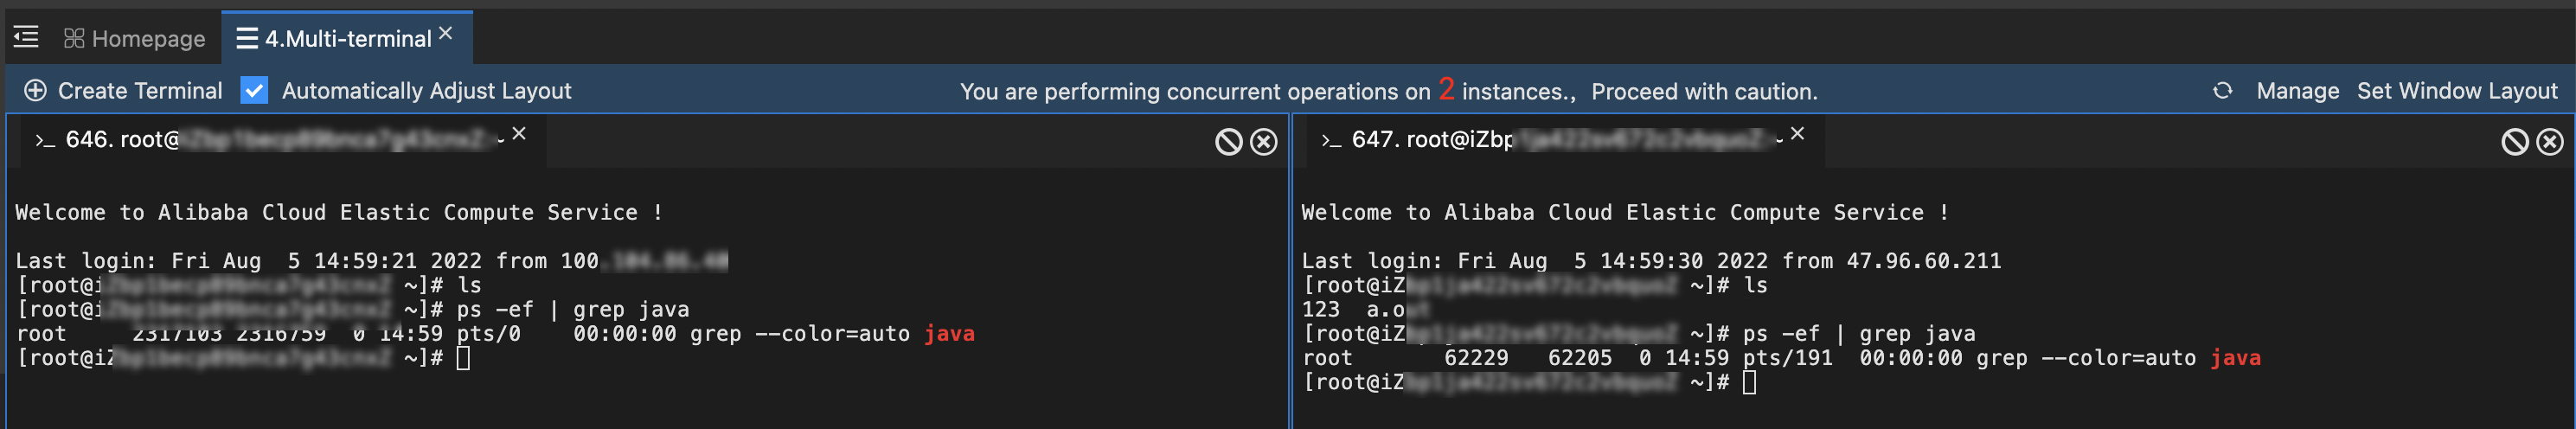The height and width of the screenshot is (429, 2576).
Task: Open Set Window Layout
Action: point(2456,91)
